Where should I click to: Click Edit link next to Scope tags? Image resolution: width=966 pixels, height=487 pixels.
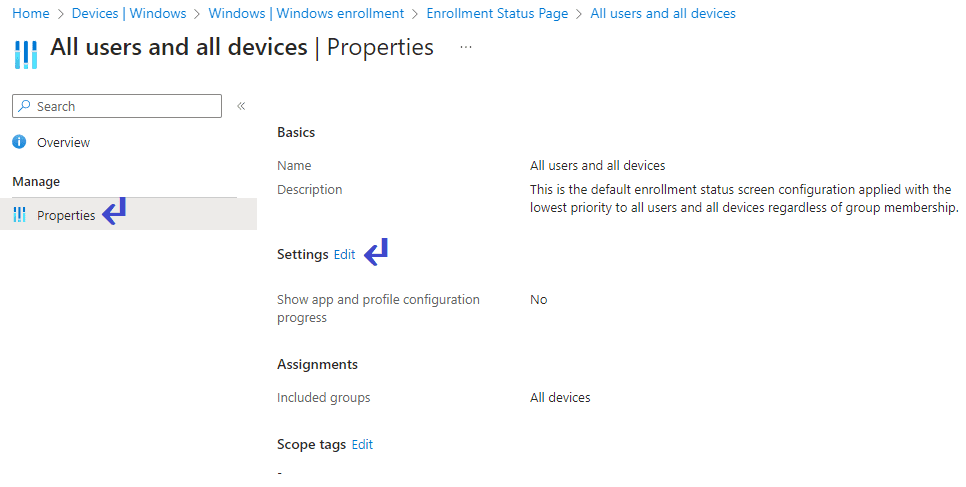(362, 444)
